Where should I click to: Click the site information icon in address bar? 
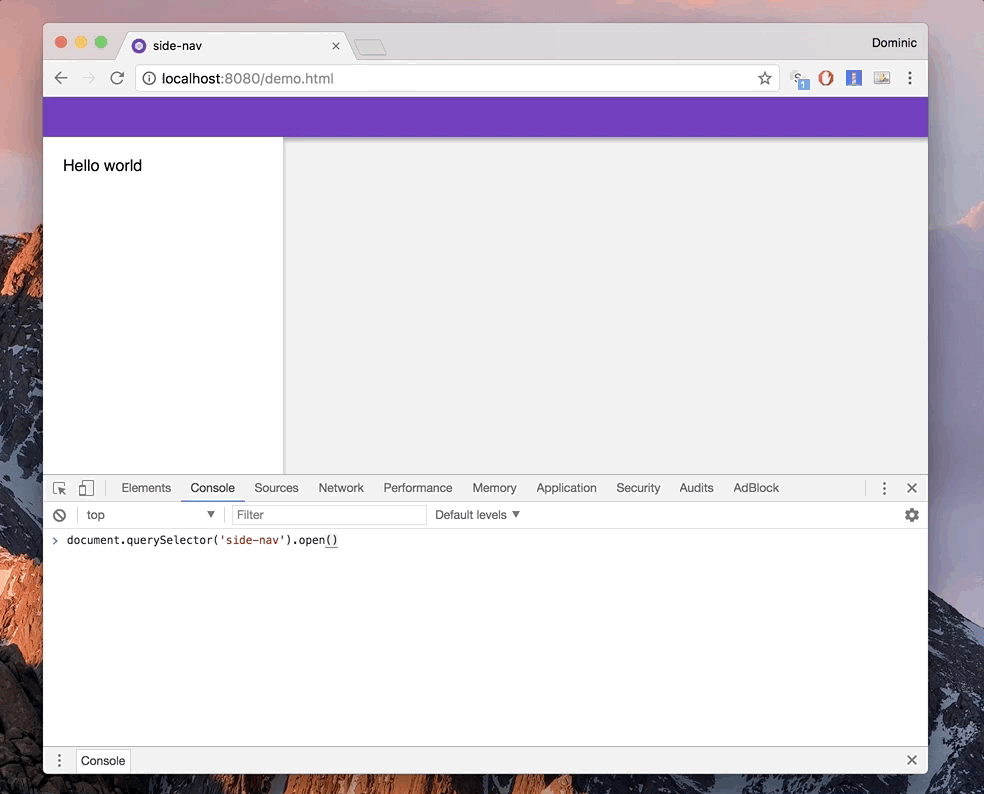149,78
